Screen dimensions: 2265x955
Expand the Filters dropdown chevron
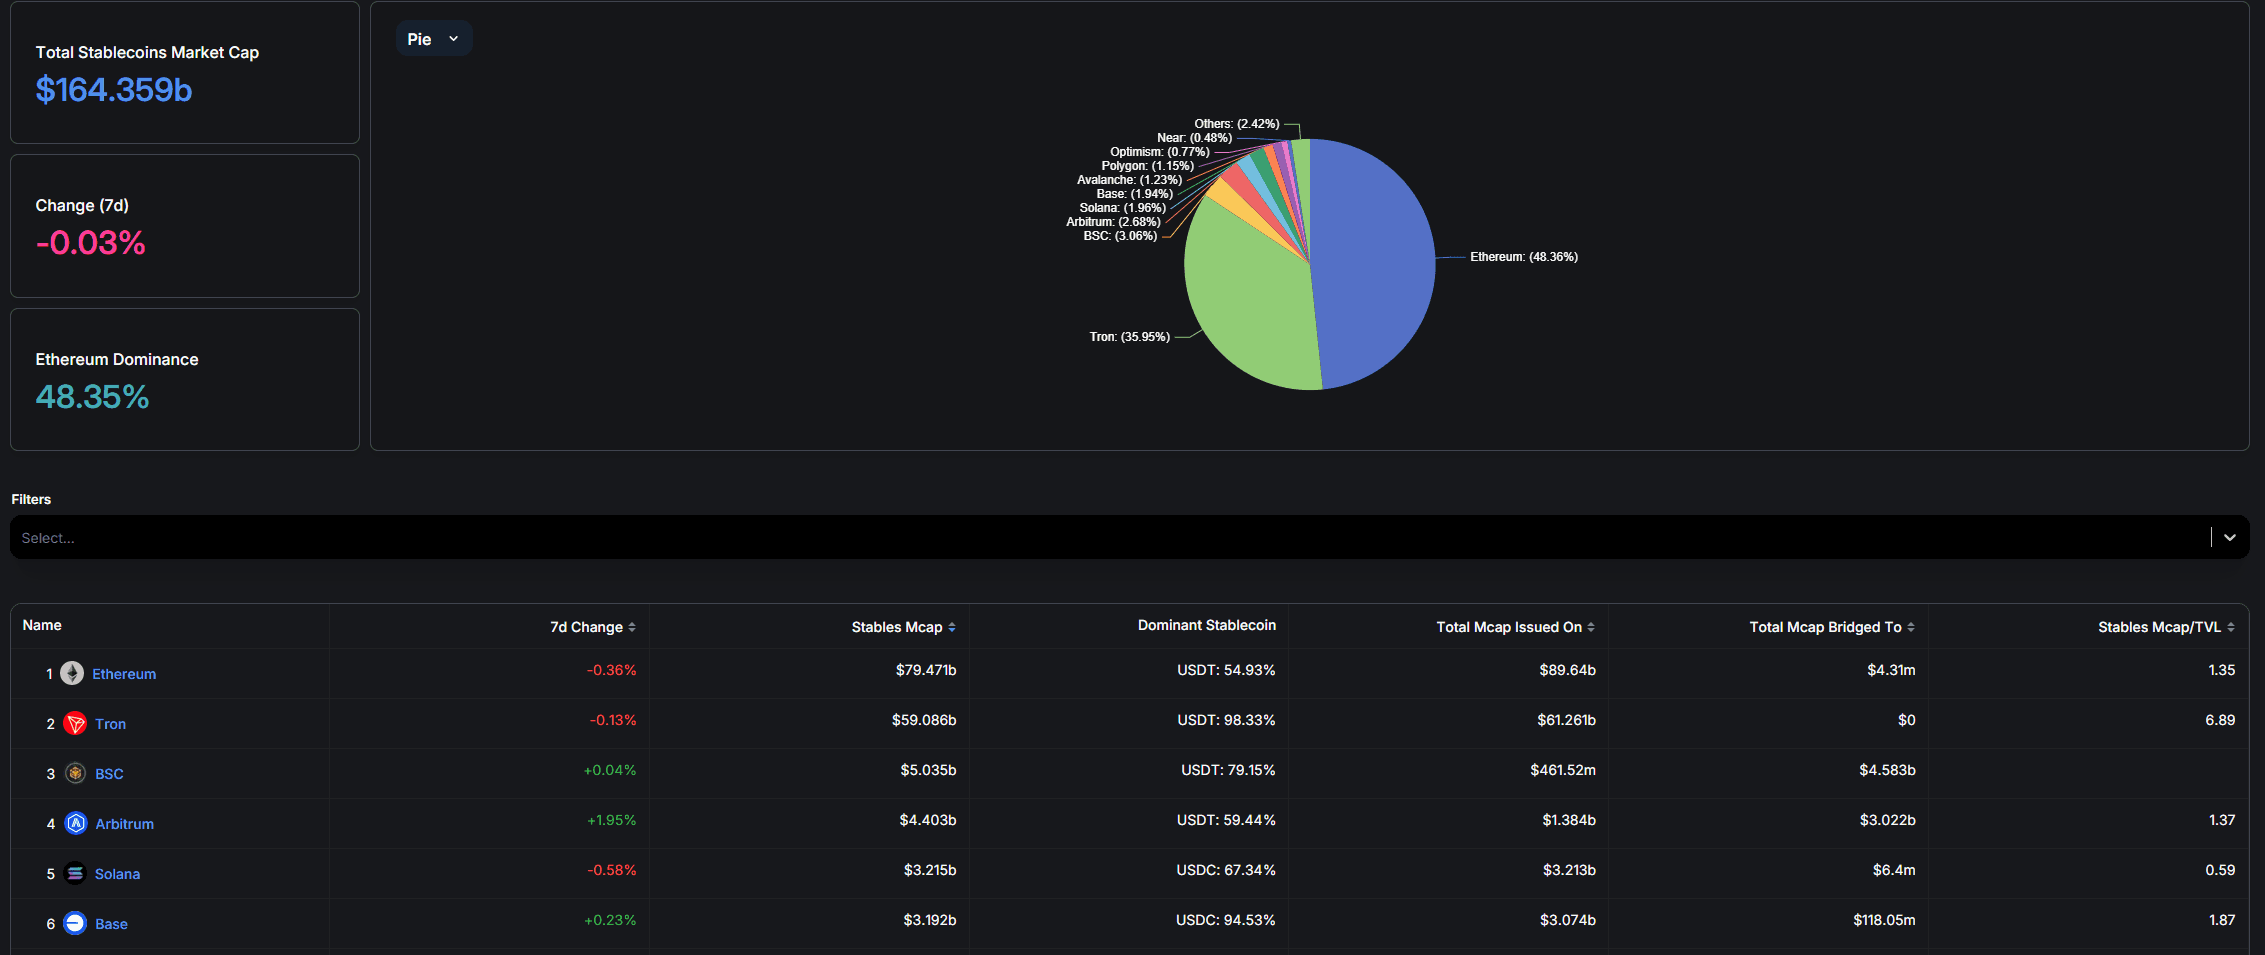point(2229,538)
